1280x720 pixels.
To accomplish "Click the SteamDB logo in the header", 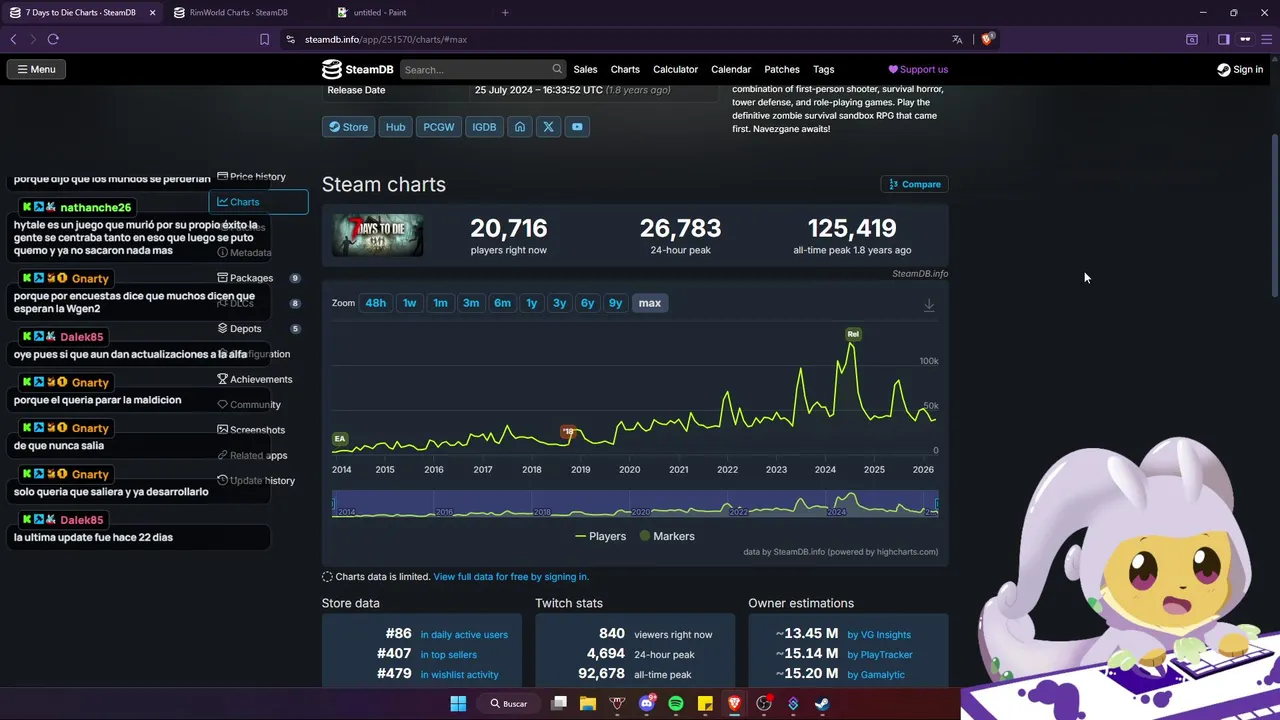I will coord(358,69).
